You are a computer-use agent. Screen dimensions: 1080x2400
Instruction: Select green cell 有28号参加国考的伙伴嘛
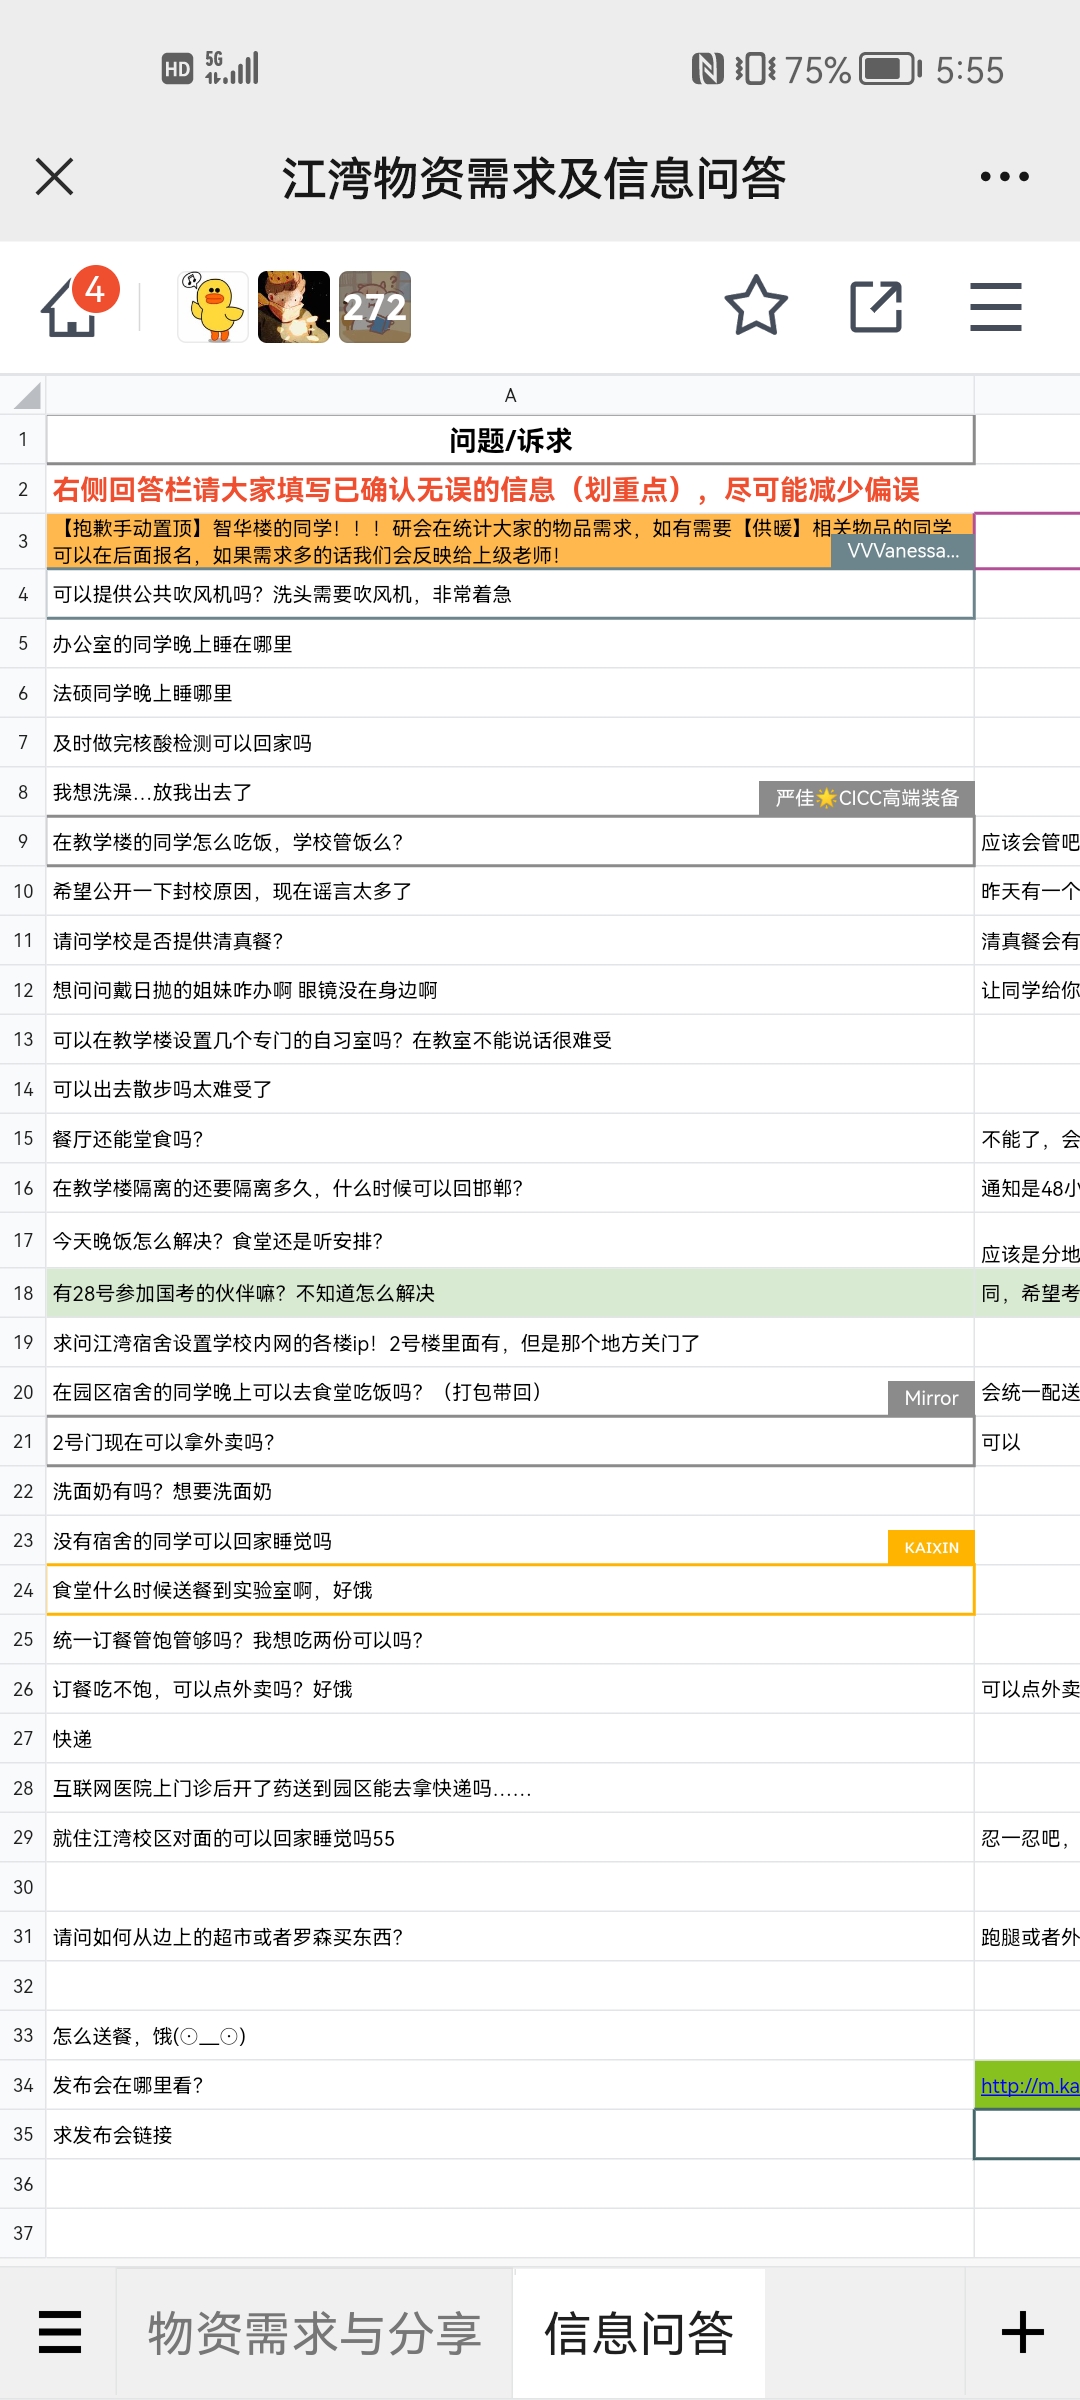[x=510, y=1293]
